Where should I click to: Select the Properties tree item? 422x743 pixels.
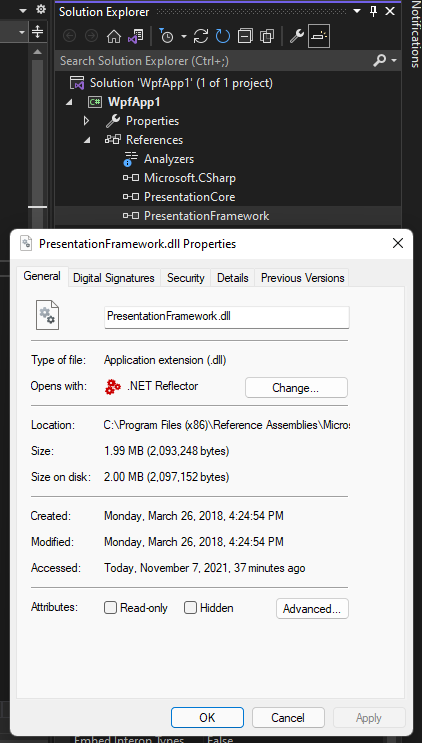(152, 121)
